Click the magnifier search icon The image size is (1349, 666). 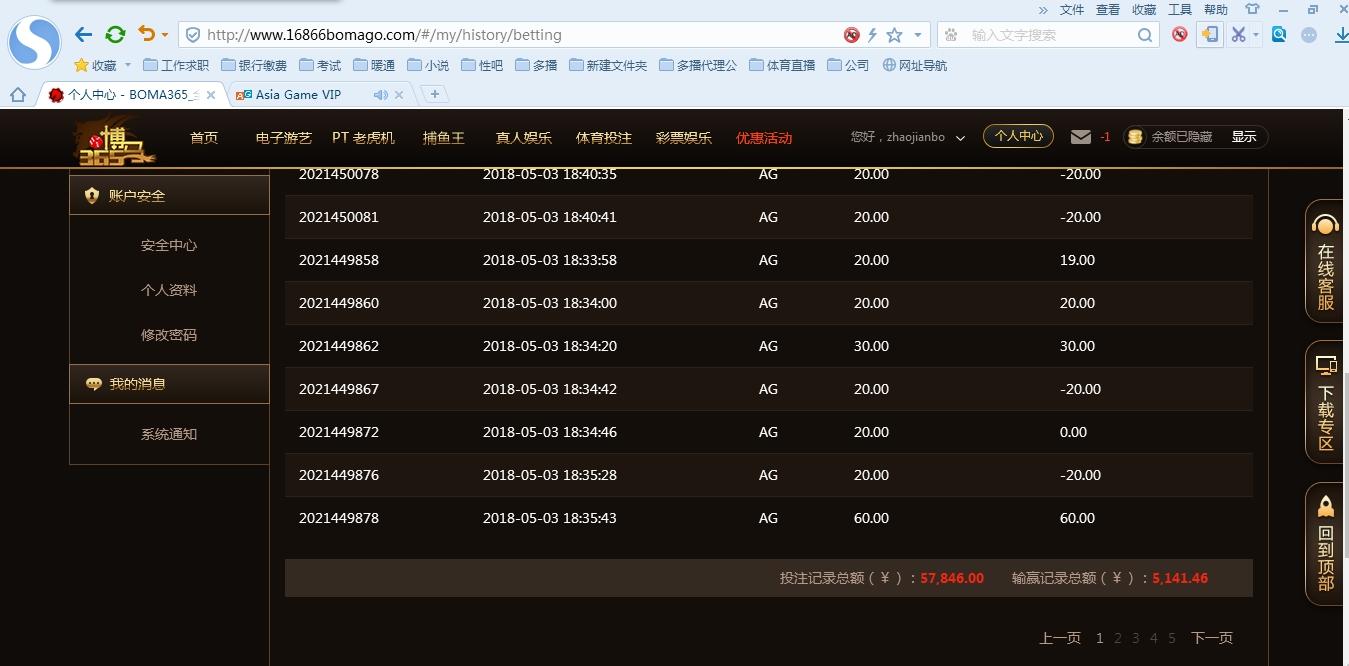1145,35
